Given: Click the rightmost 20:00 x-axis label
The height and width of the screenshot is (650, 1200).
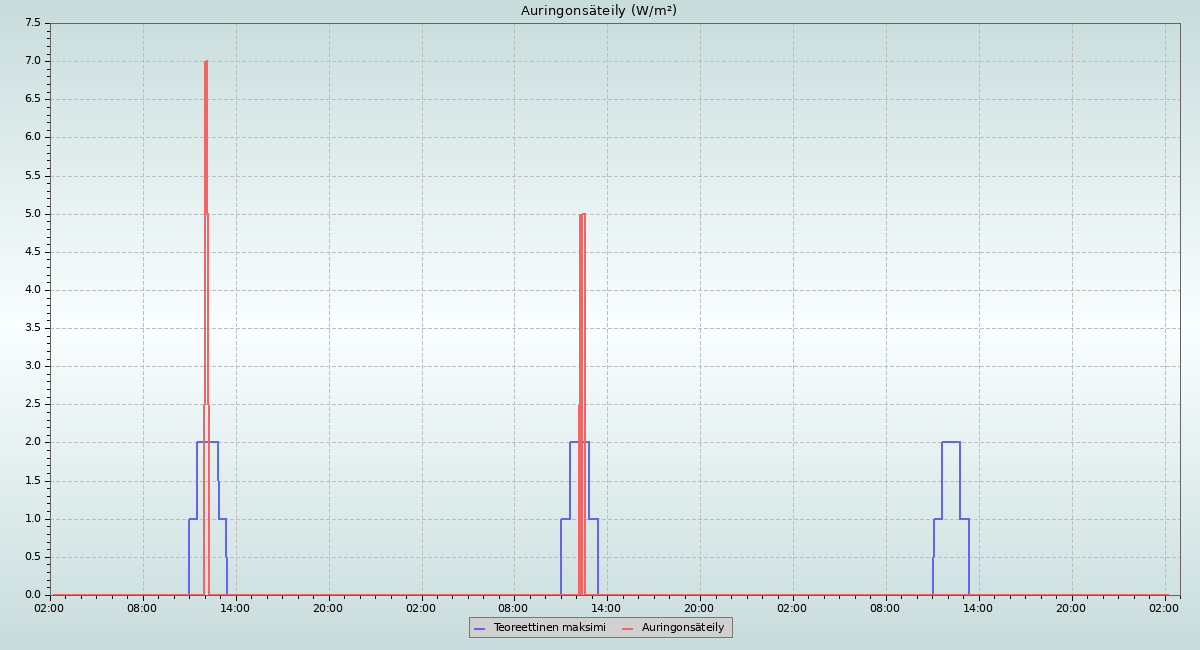Looking at the screenshot, I should pos(1071,608).
